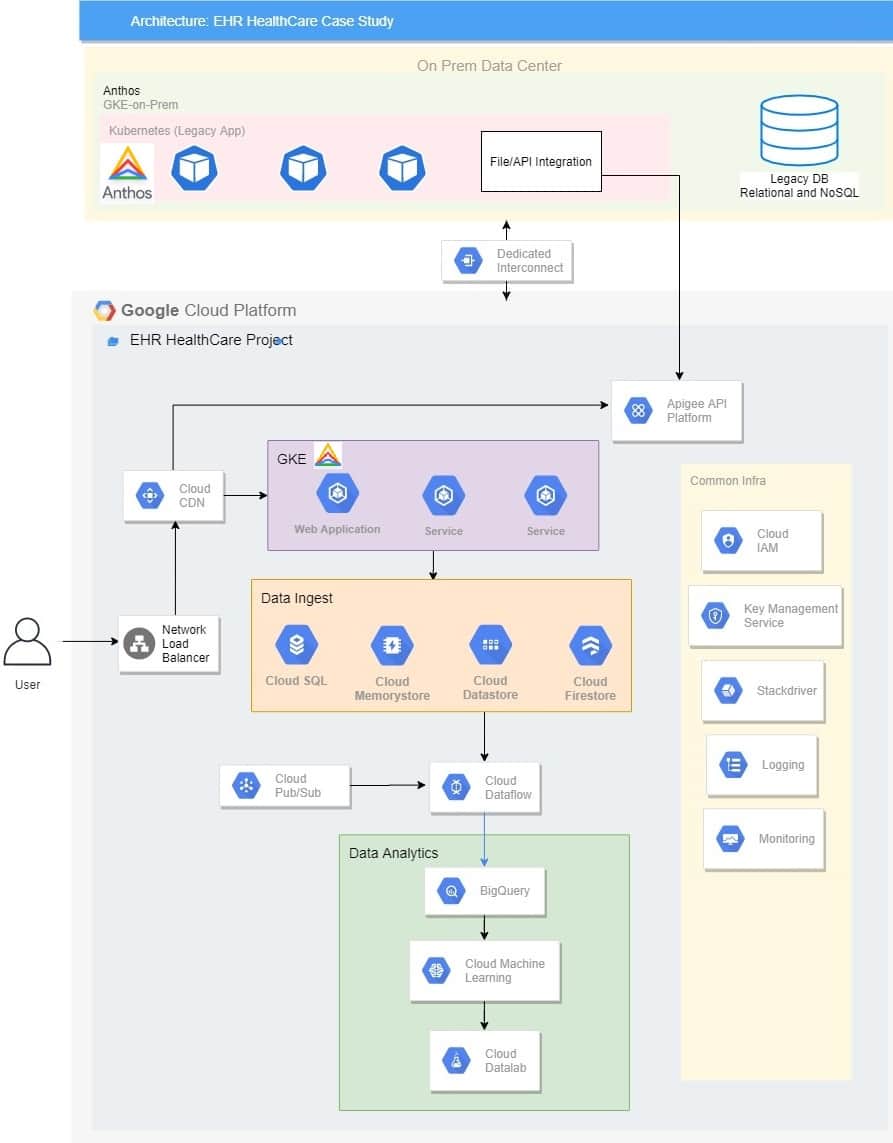This screenshot has height=1143, width=893.
Task: Click the 'User' caption under the person
Action: click(x=28, y=684)
